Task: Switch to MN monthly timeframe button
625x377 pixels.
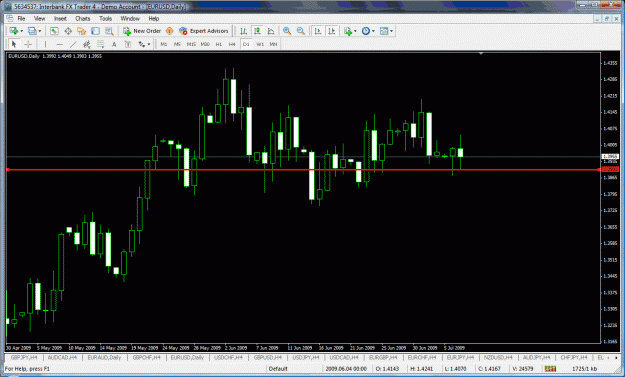Action: click(273, 44)
